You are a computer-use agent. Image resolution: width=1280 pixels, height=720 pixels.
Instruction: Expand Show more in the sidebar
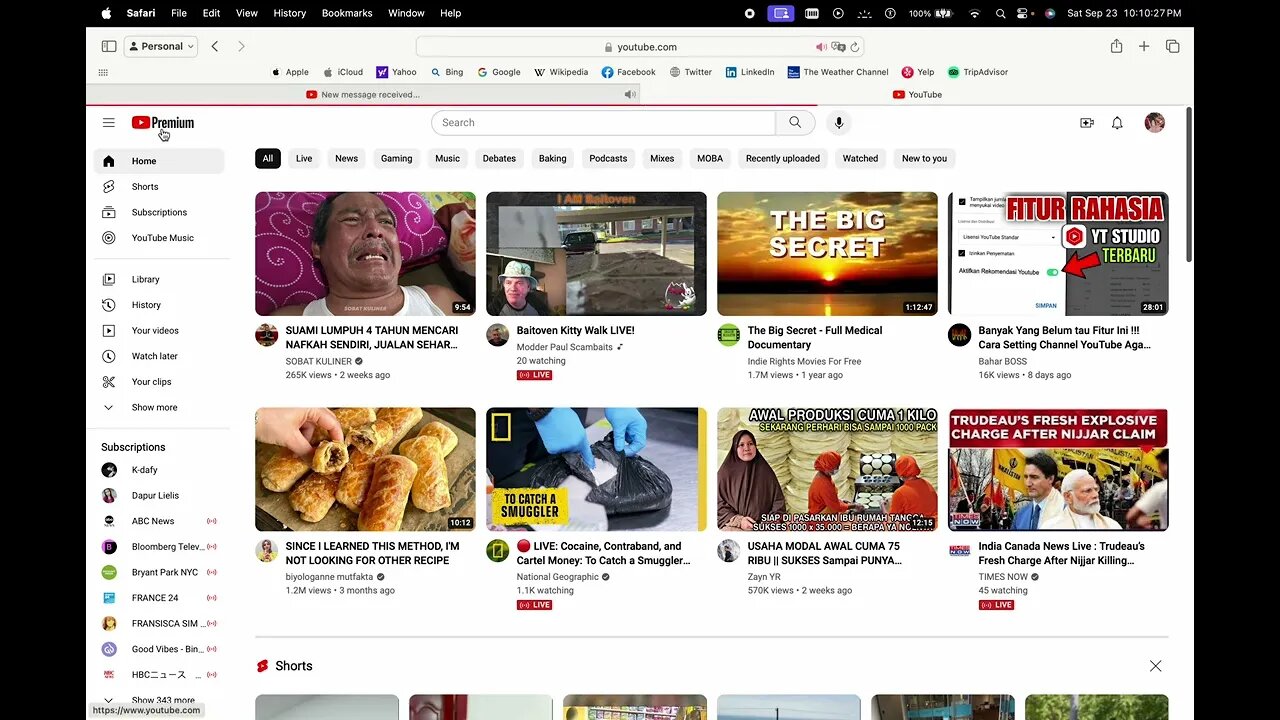(x=159, y=408)
